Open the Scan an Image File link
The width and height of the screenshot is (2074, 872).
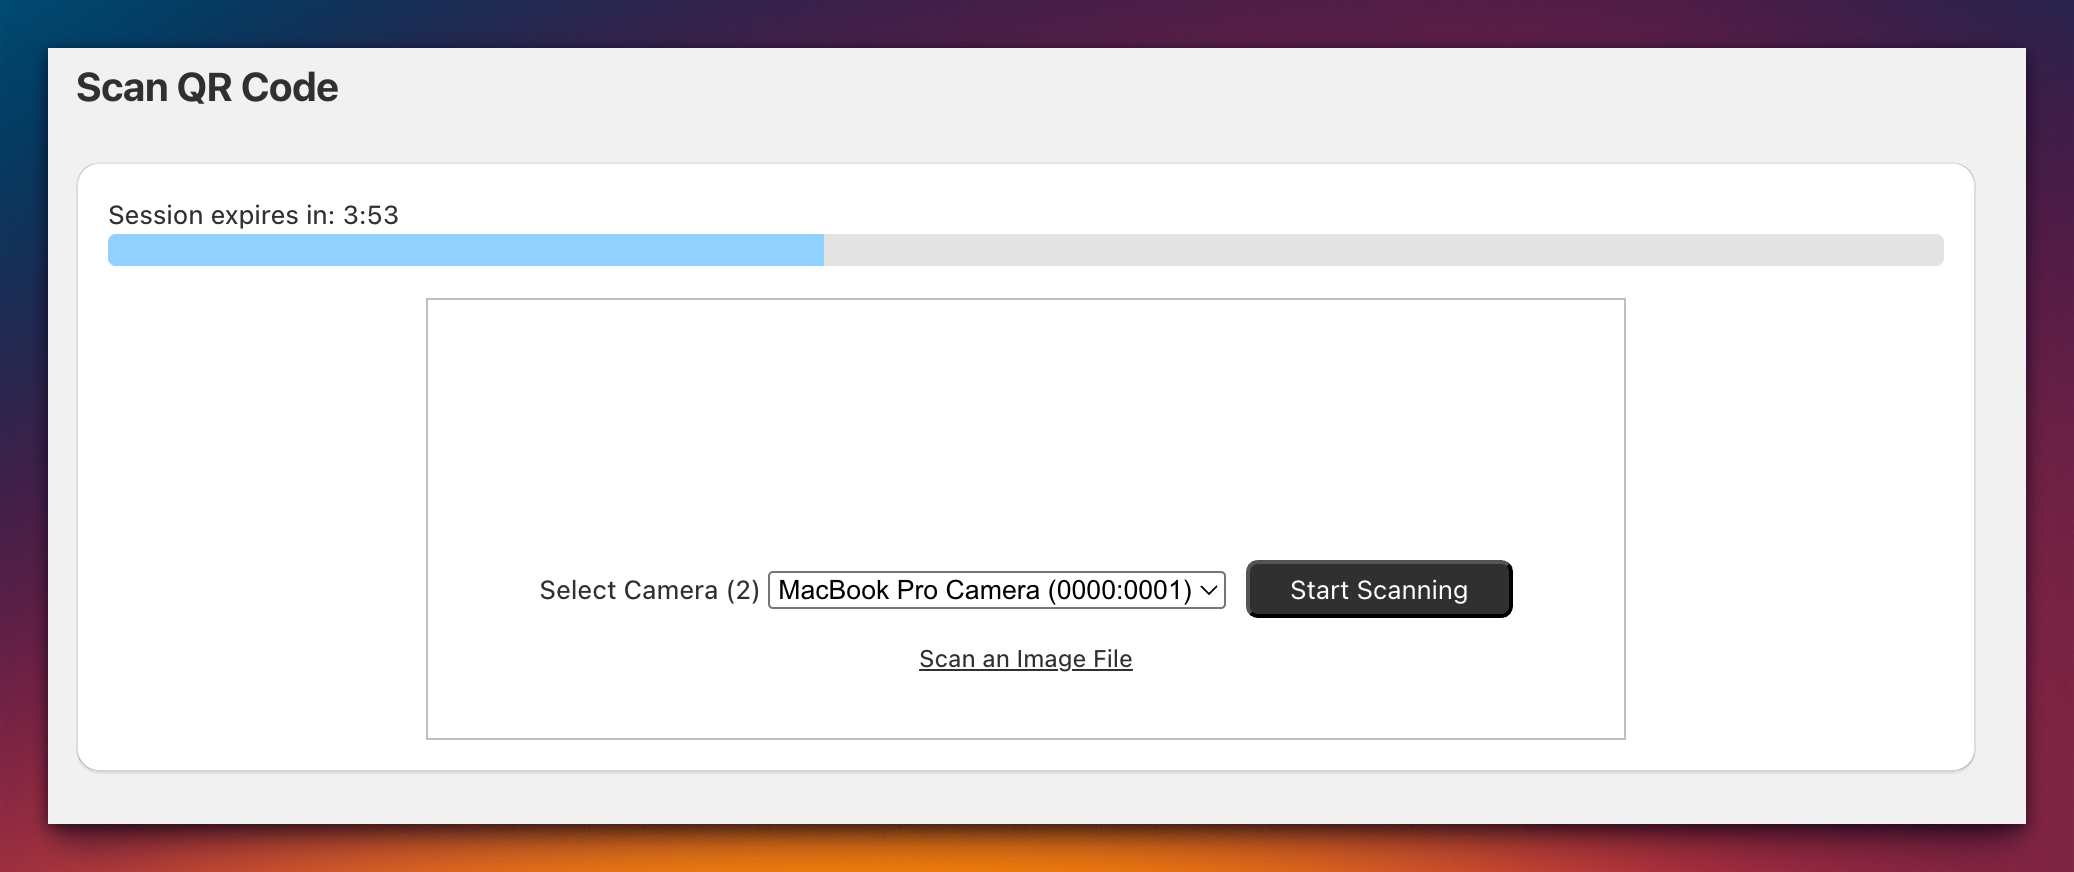coord(1025,659)
